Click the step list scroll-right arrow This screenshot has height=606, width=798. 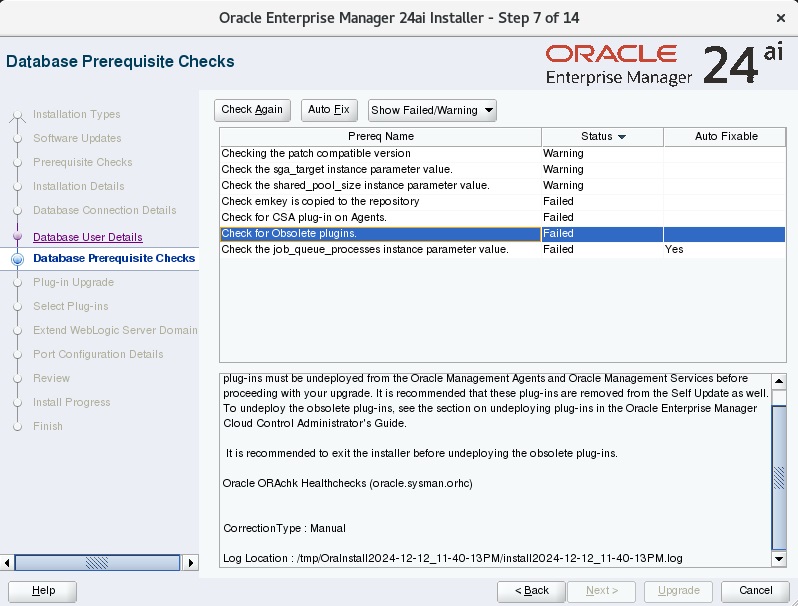pyautogui.click(x=191, y=563)
